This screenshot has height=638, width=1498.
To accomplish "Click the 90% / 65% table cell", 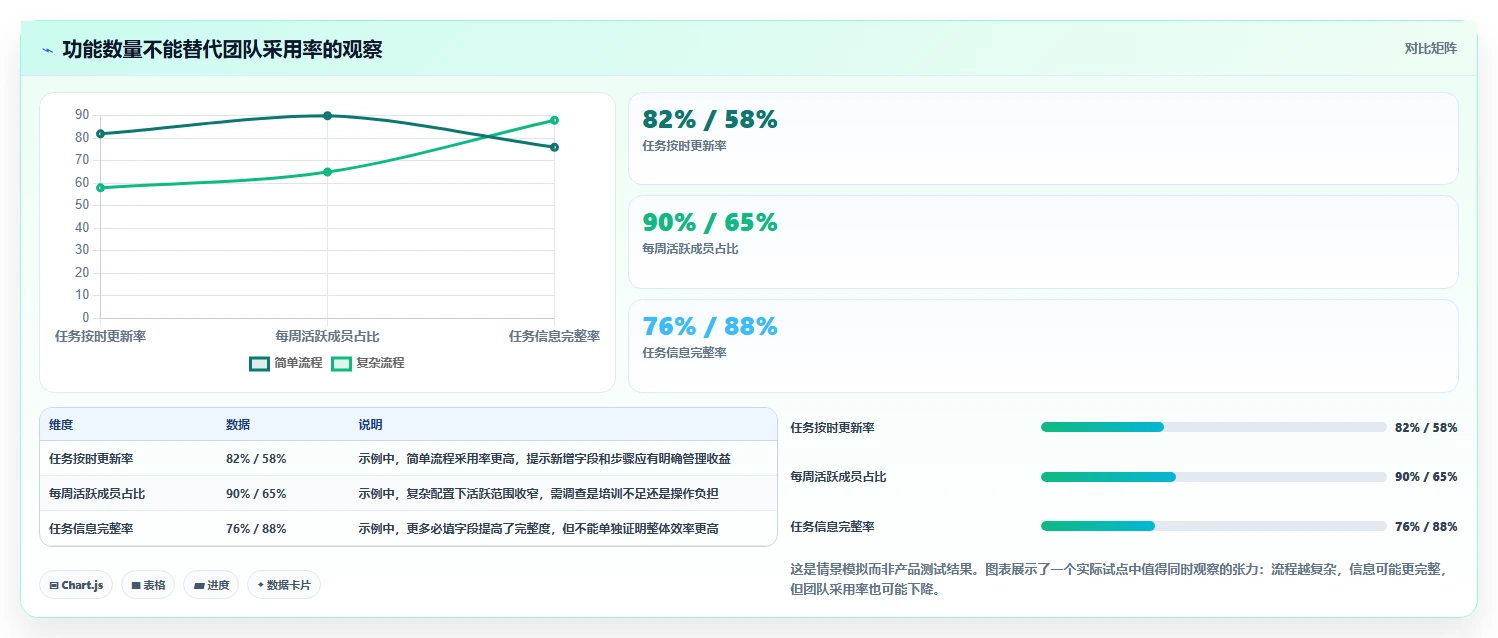I will click(256, 494).
